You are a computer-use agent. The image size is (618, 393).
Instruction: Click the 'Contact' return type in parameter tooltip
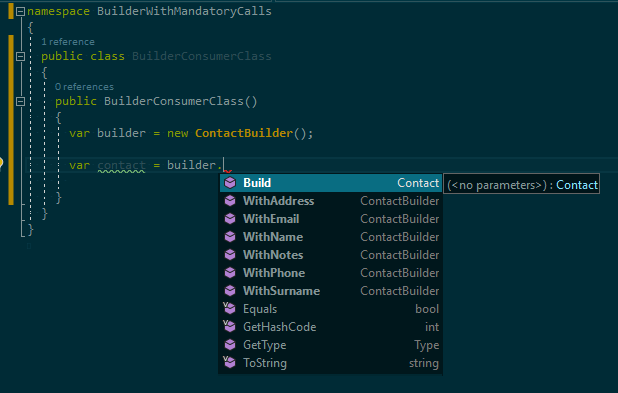pos(577,185)
